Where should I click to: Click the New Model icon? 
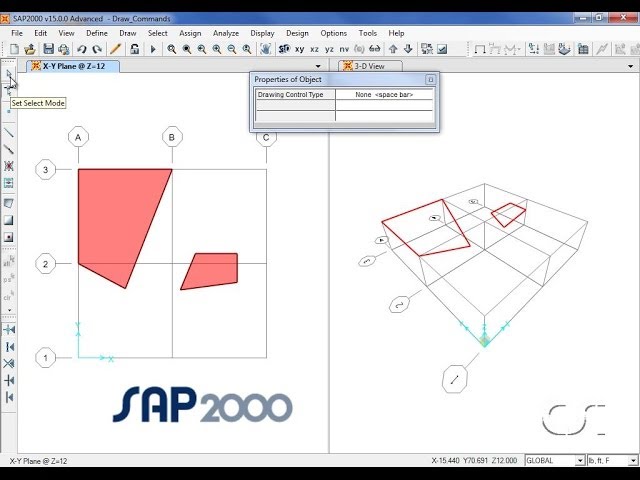click(x=14, y=49)
